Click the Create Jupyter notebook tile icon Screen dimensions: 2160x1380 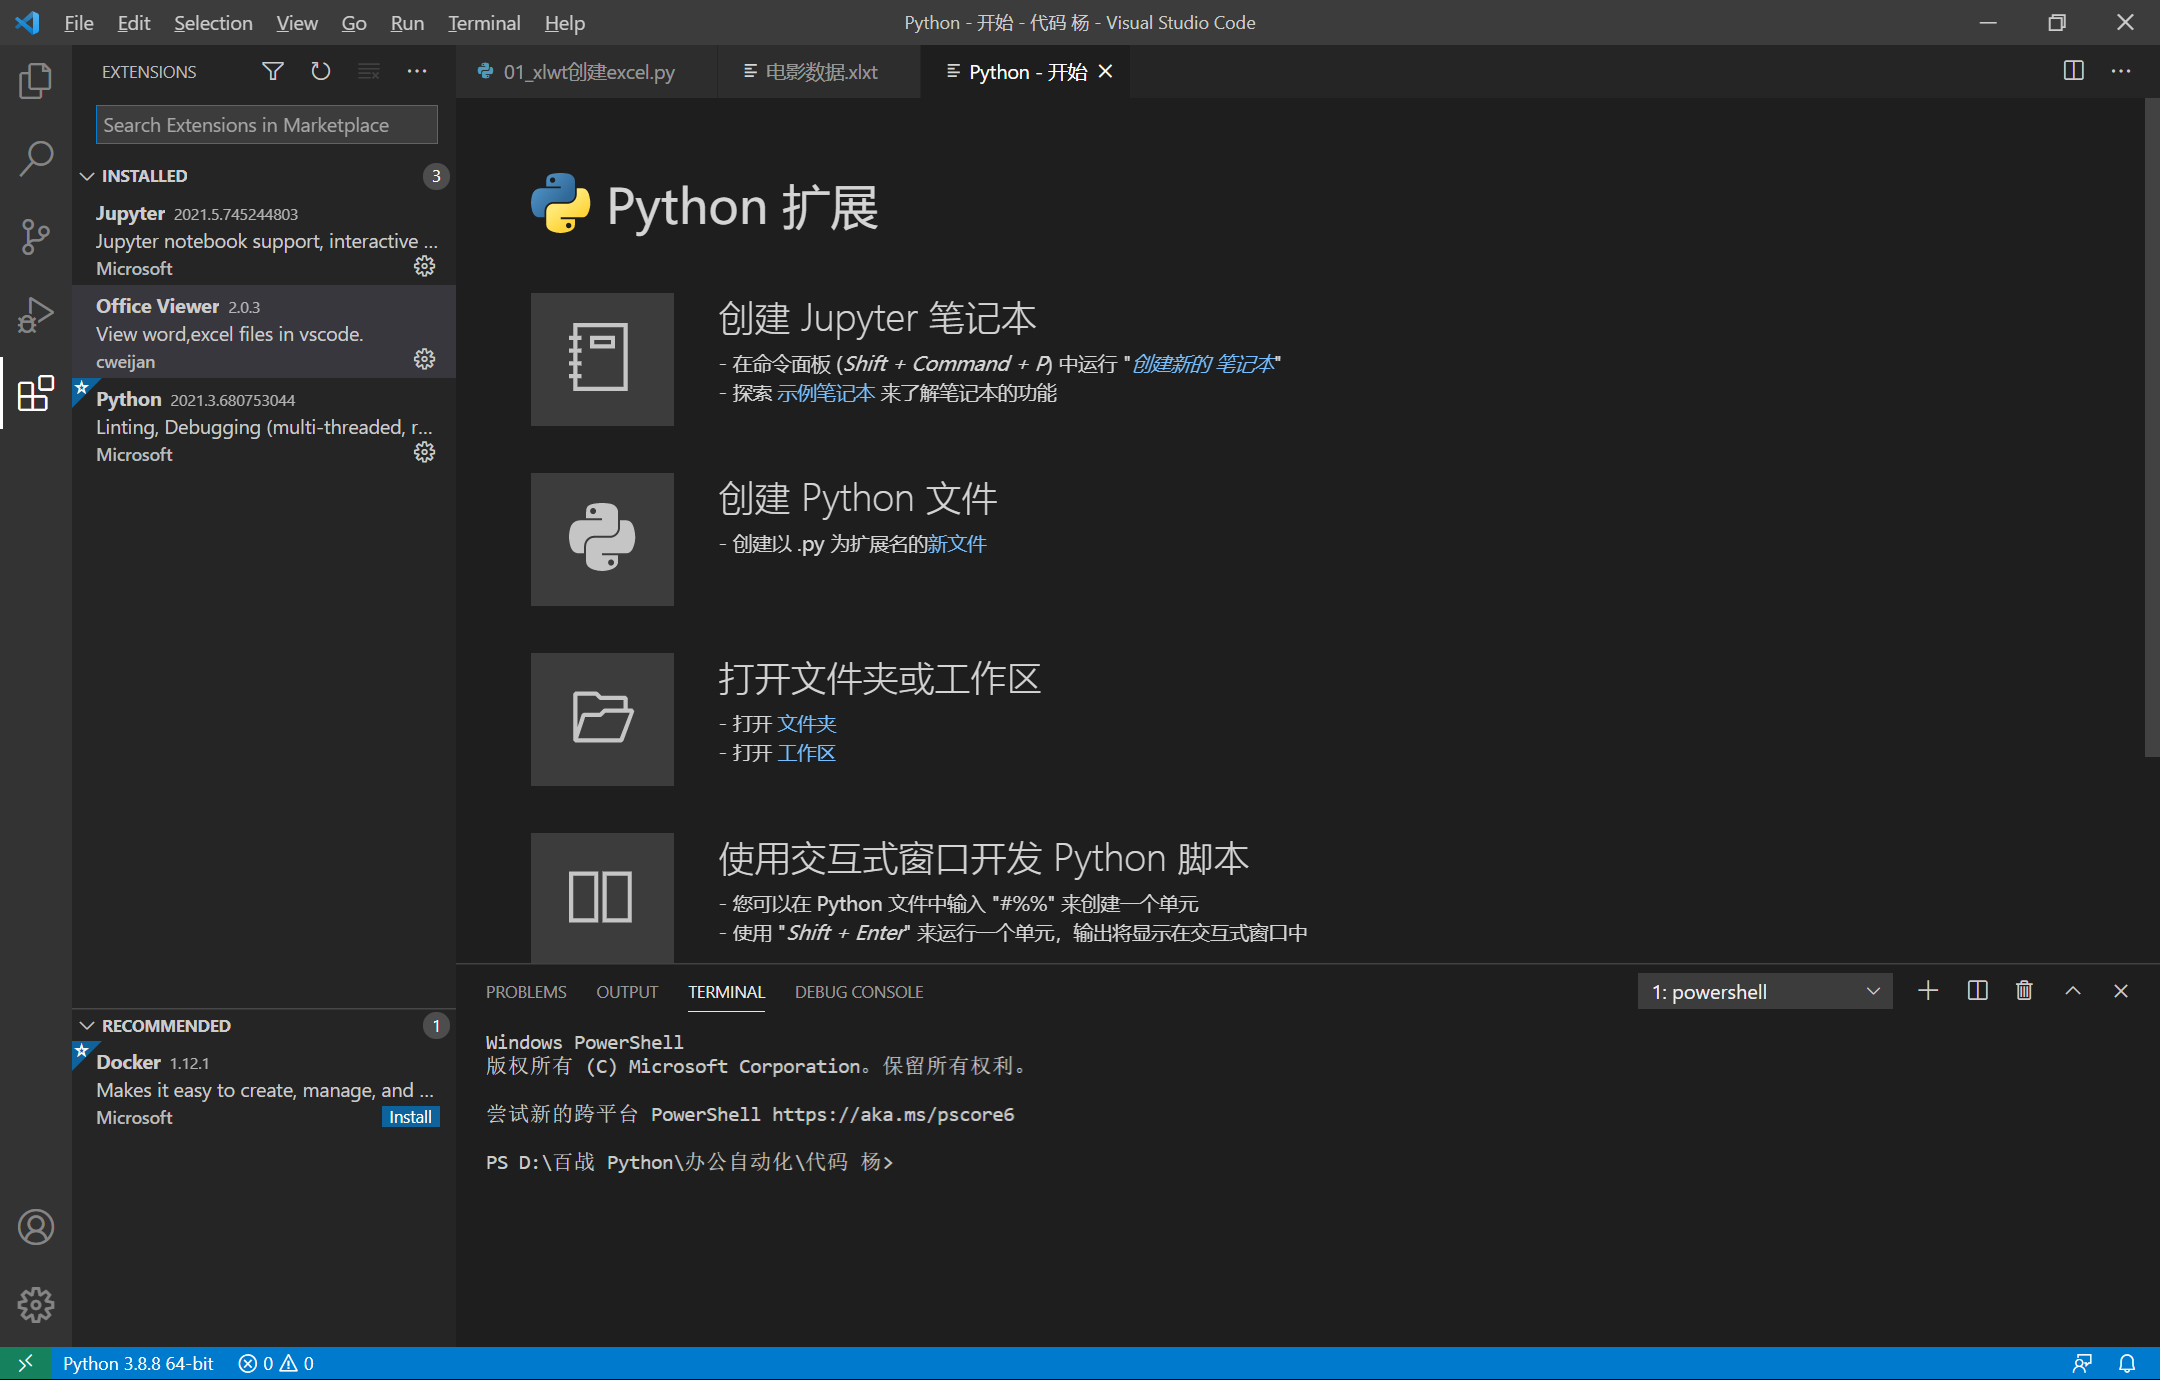click(x=602, y=359)
